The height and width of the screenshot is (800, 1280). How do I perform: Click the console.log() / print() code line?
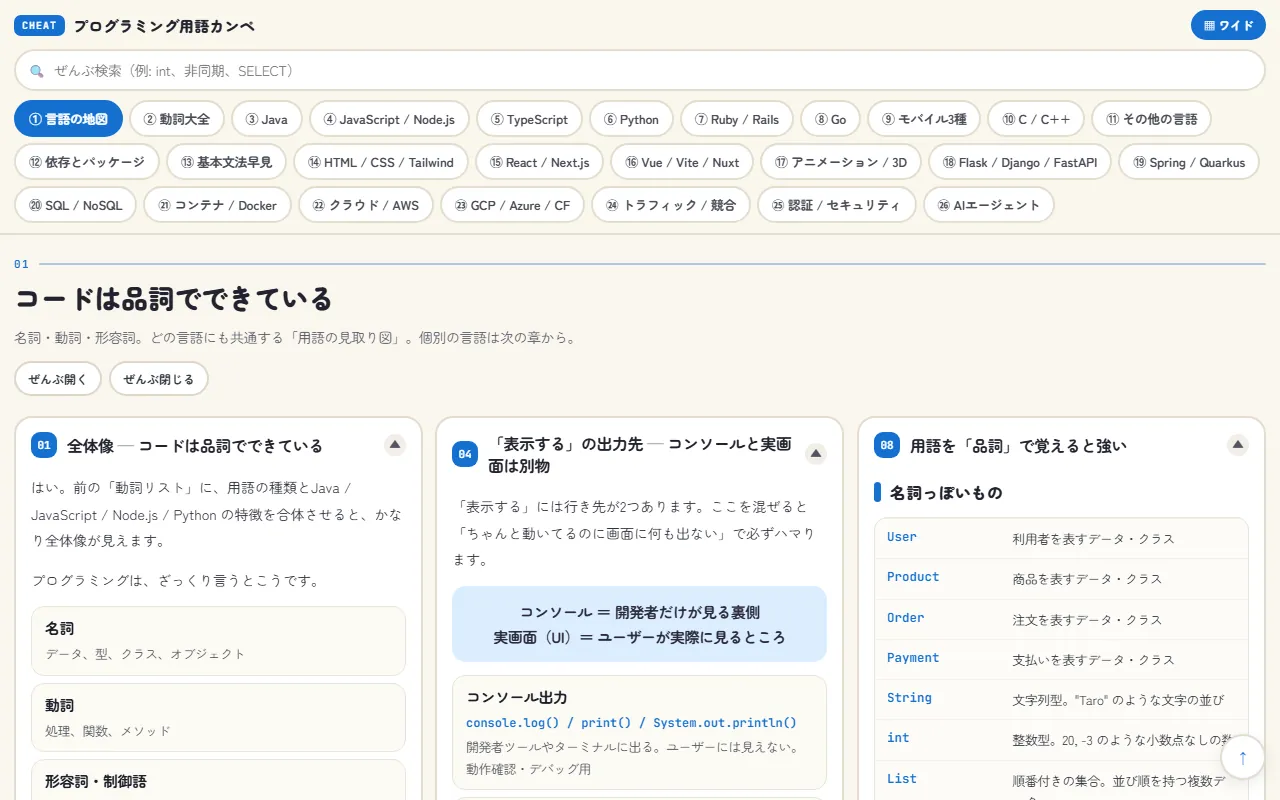[631, 723]
